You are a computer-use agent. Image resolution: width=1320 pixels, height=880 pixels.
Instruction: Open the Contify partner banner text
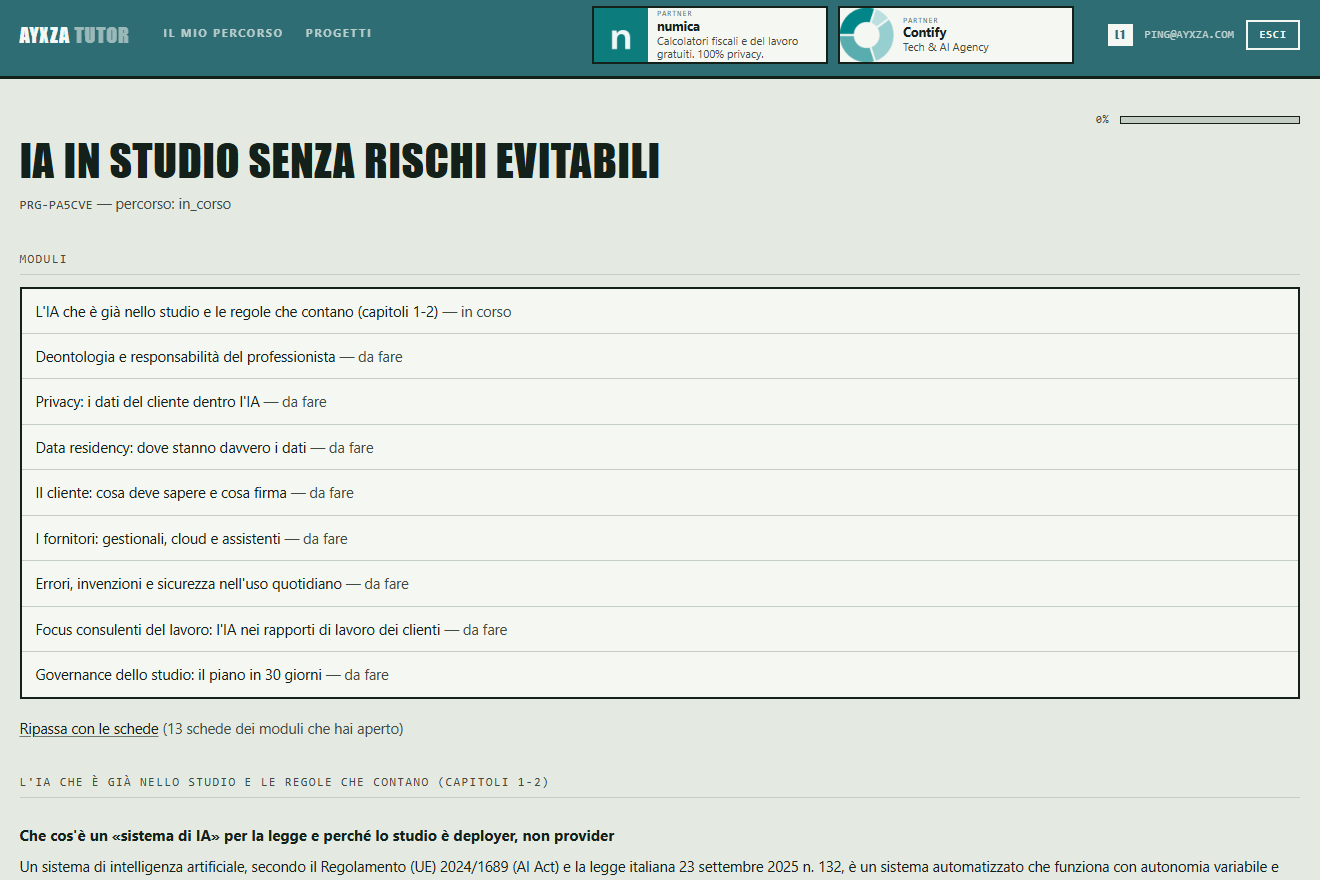(x=946, y=34)
